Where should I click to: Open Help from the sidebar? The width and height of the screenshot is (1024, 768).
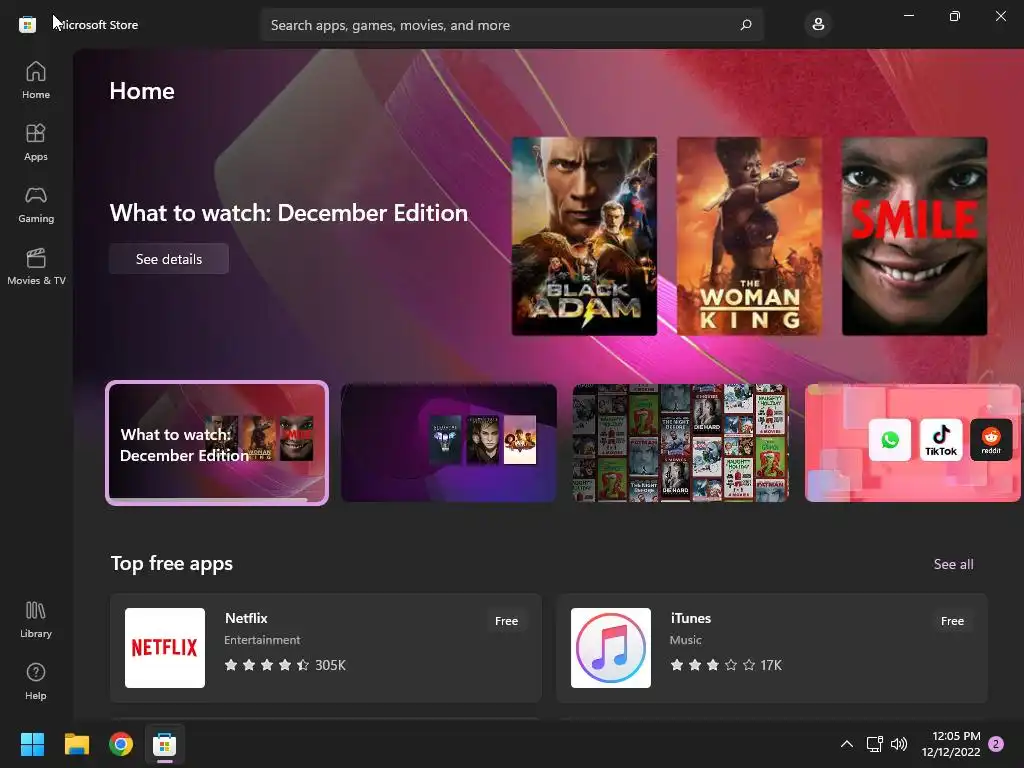[36, 682]
